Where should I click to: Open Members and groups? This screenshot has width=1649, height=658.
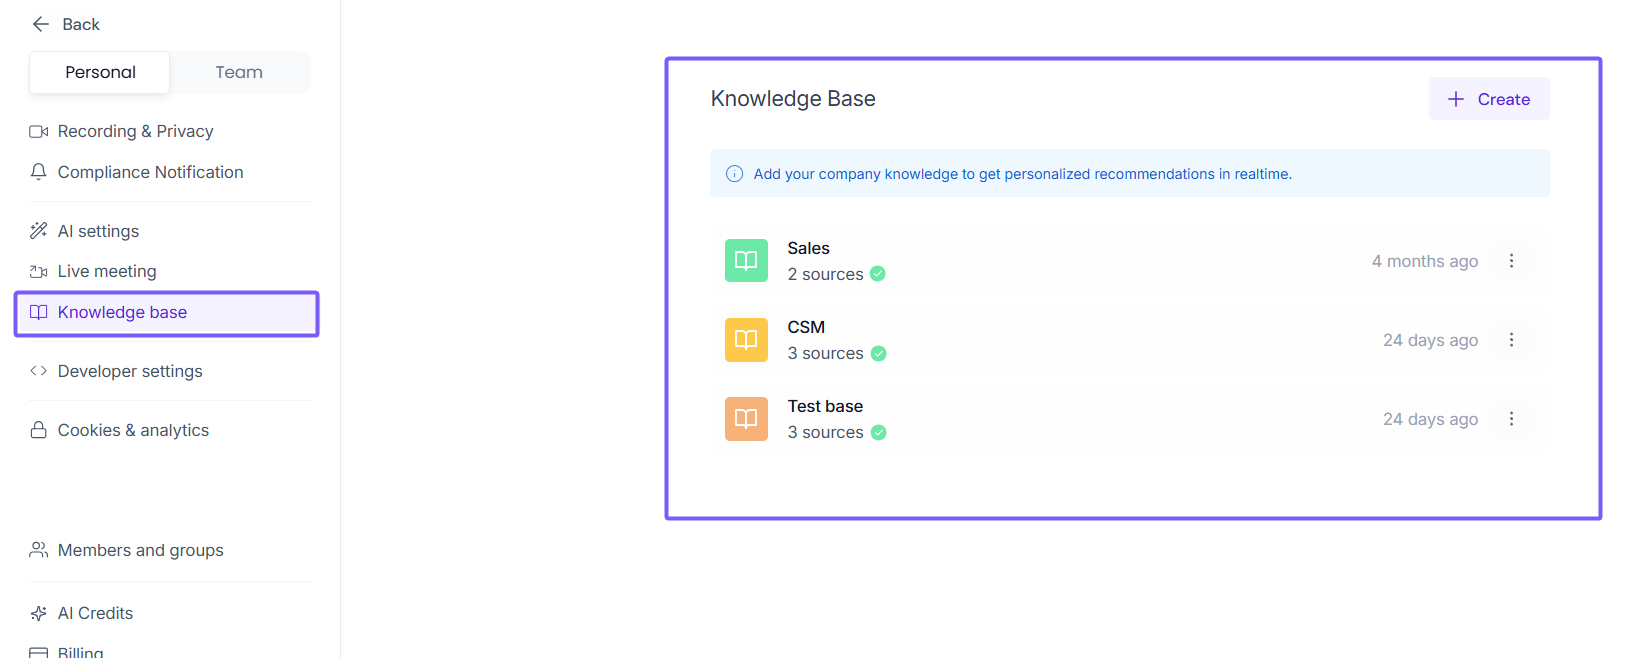point(140,550)
